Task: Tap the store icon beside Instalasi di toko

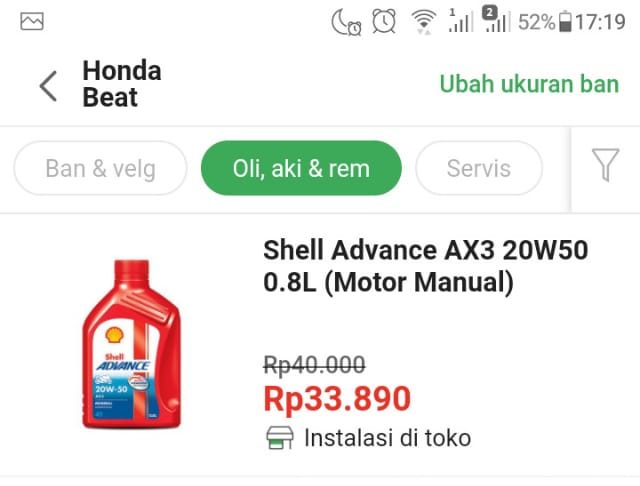Action: 280,437
